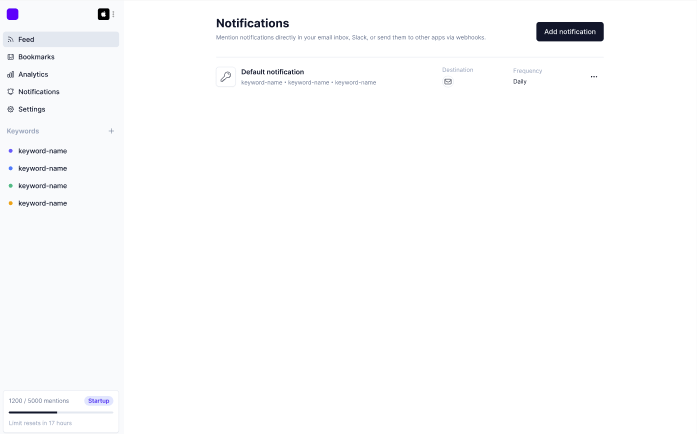Select the keyword-name with the green dot
This screenshot has width=697, height=434.
42,186
